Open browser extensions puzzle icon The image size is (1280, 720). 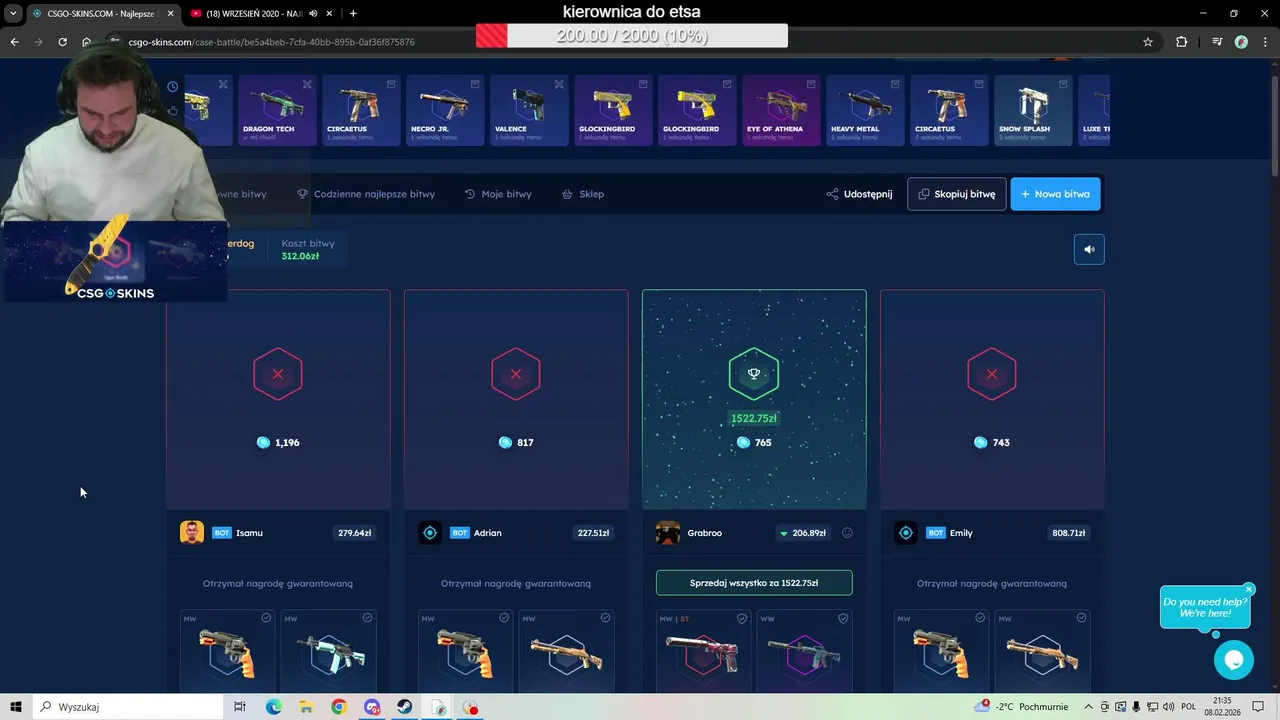click(1181, 42)
